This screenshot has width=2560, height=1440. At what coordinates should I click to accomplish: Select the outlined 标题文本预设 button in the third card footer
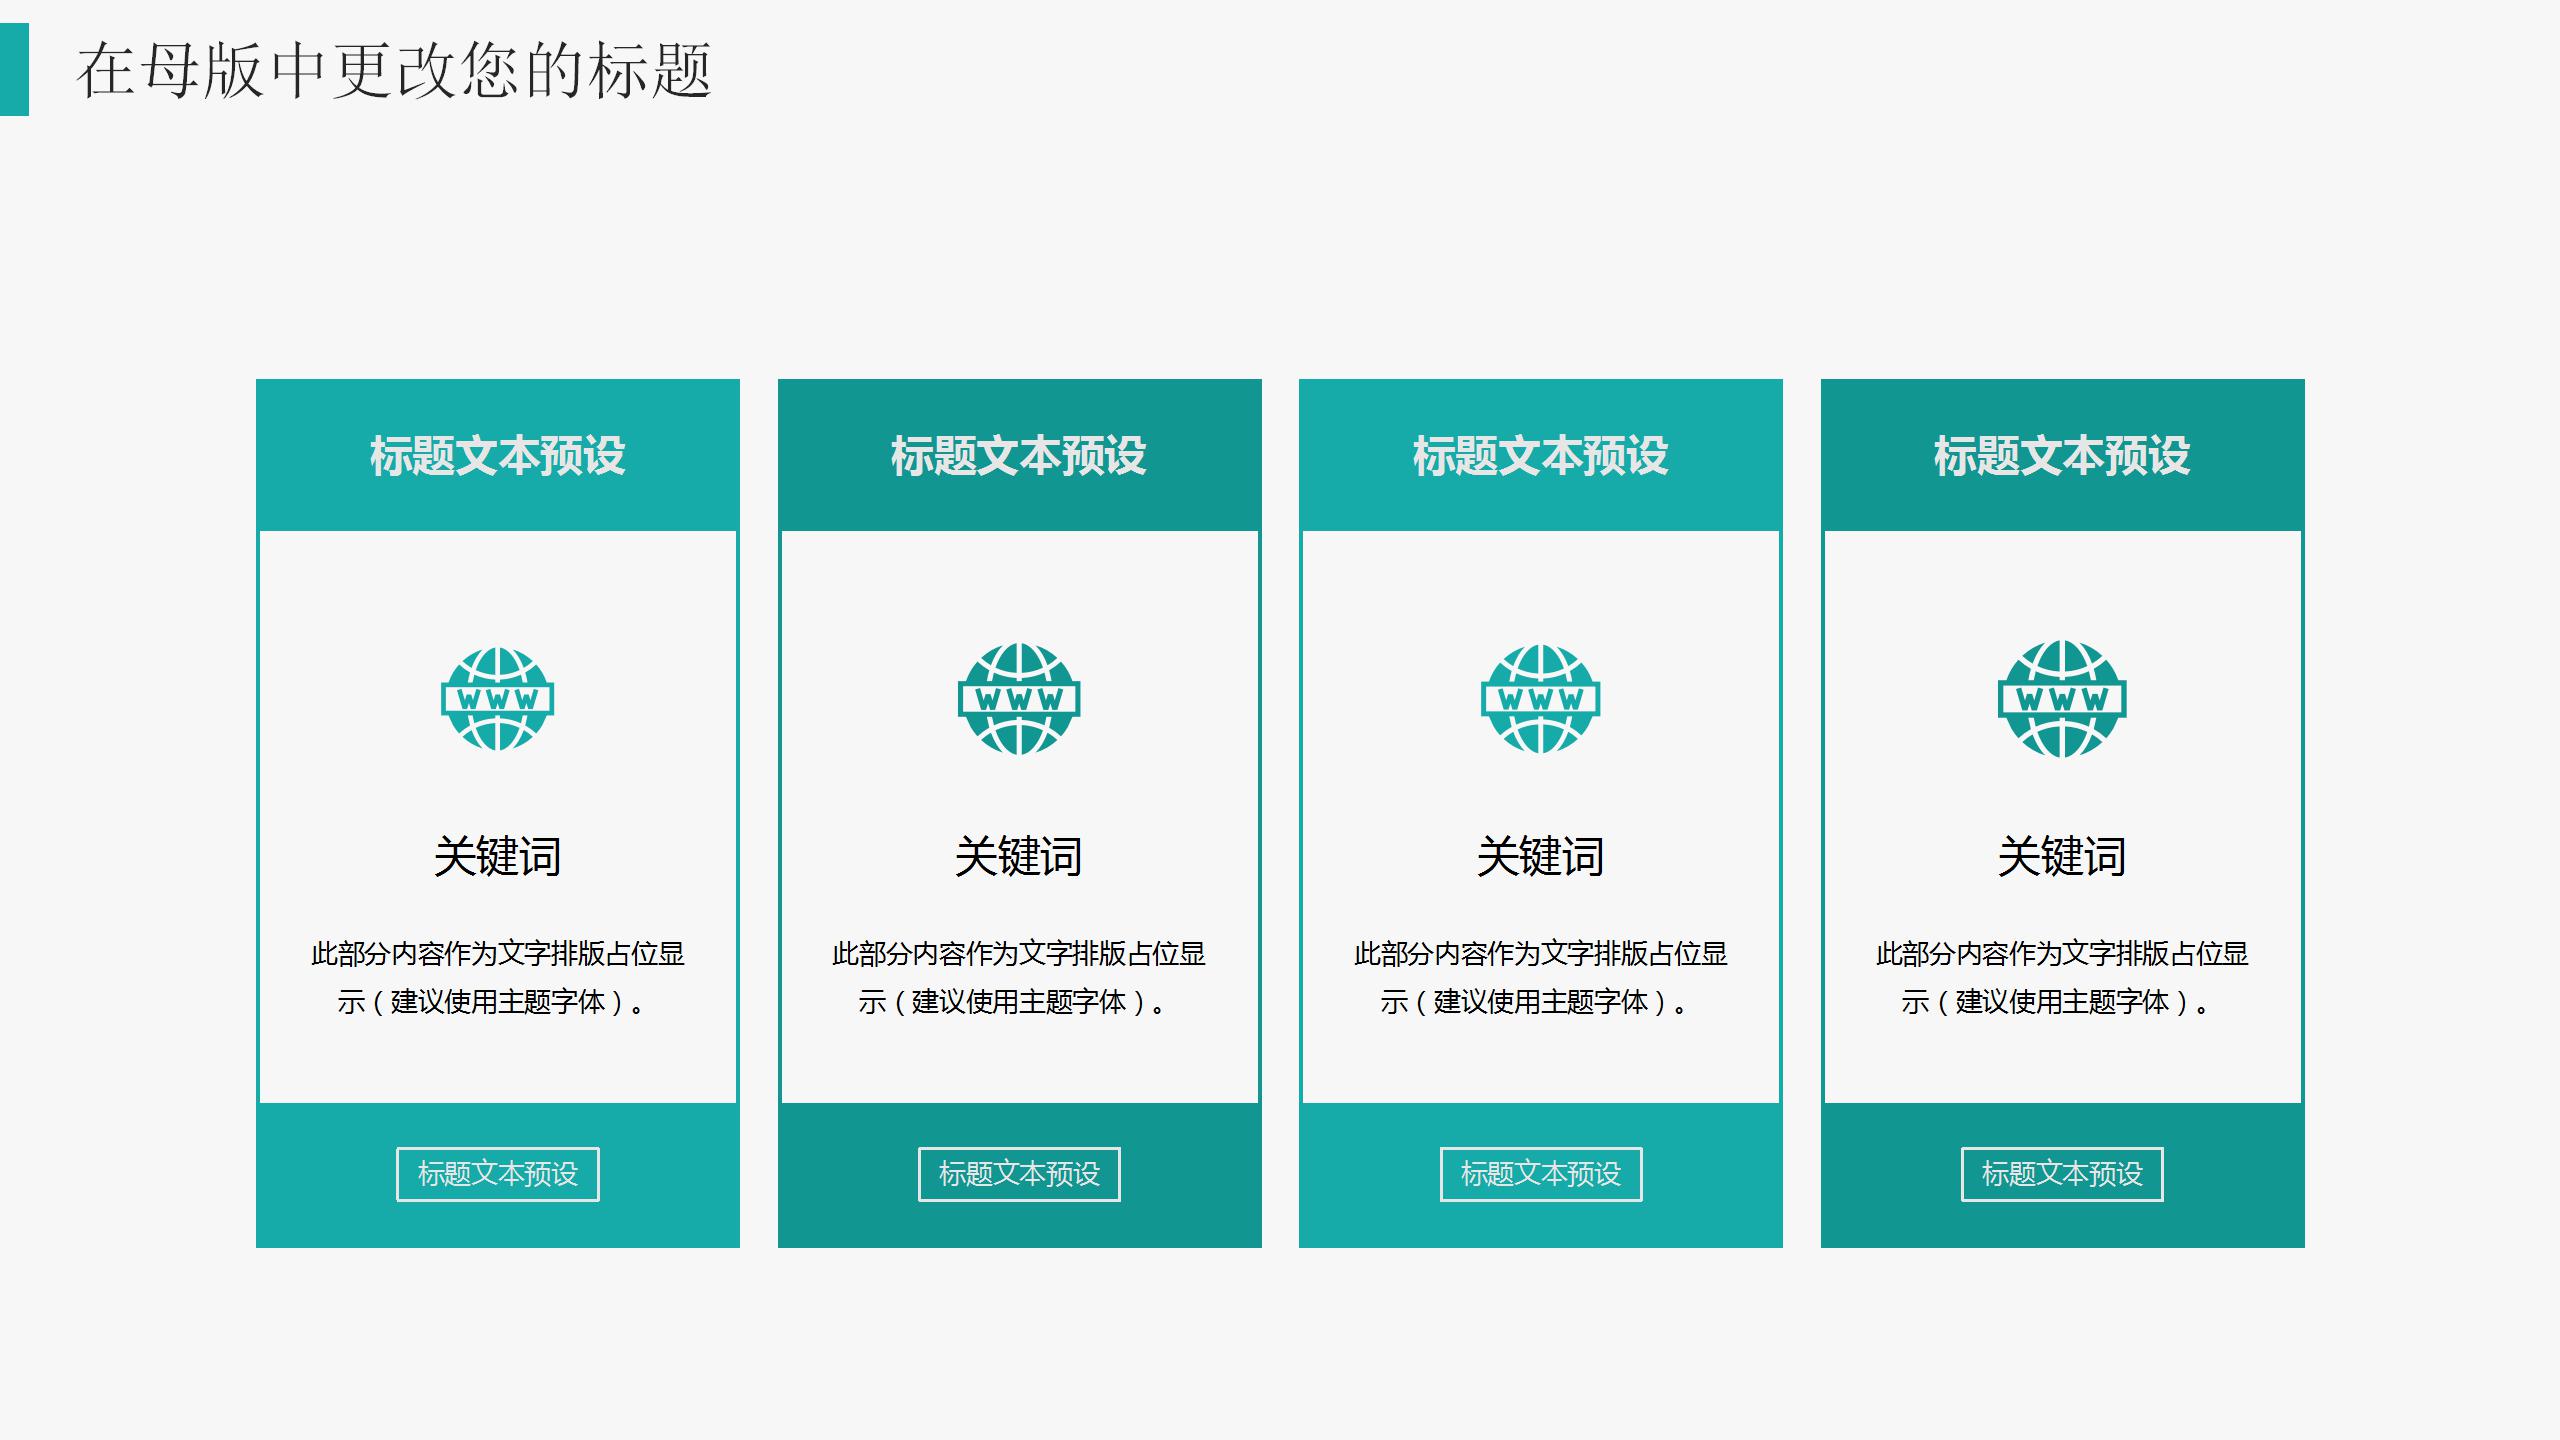click(1541, 1174)
